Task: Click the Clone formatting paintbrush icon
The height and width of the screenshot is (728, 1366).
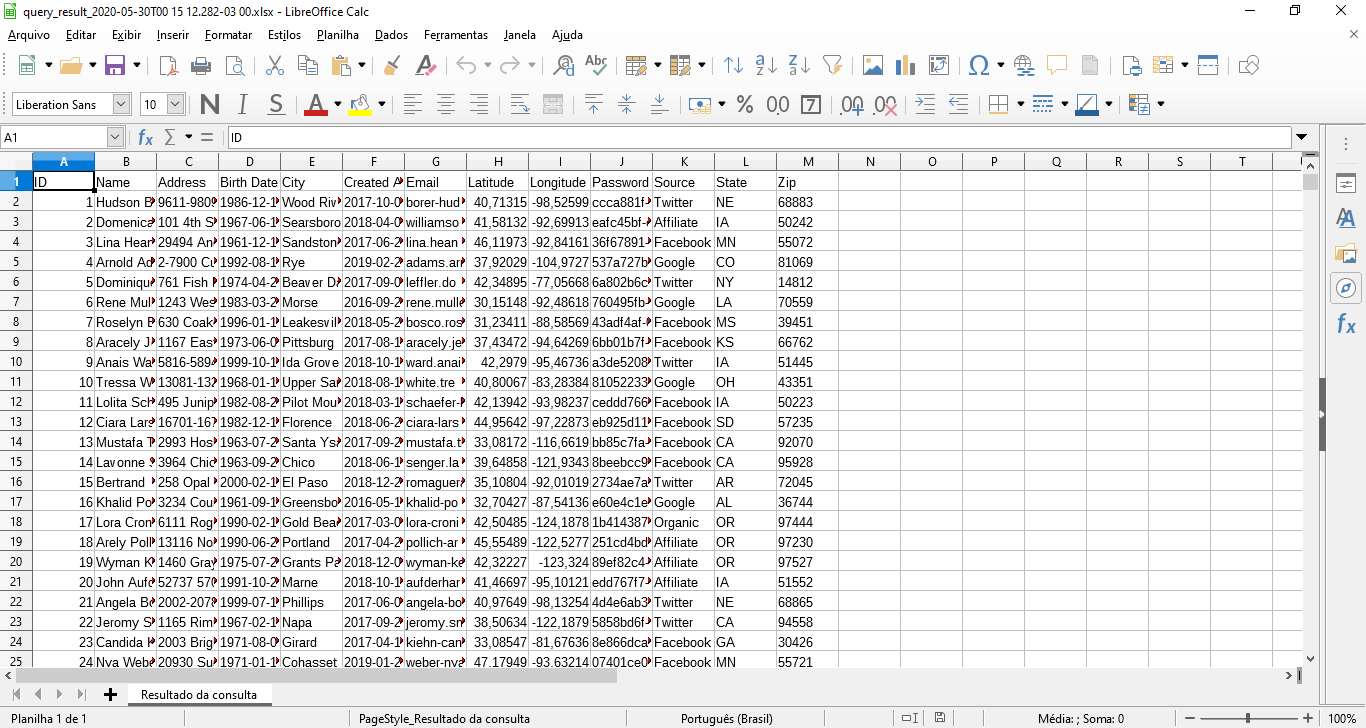Action: [x=392, y=66]
